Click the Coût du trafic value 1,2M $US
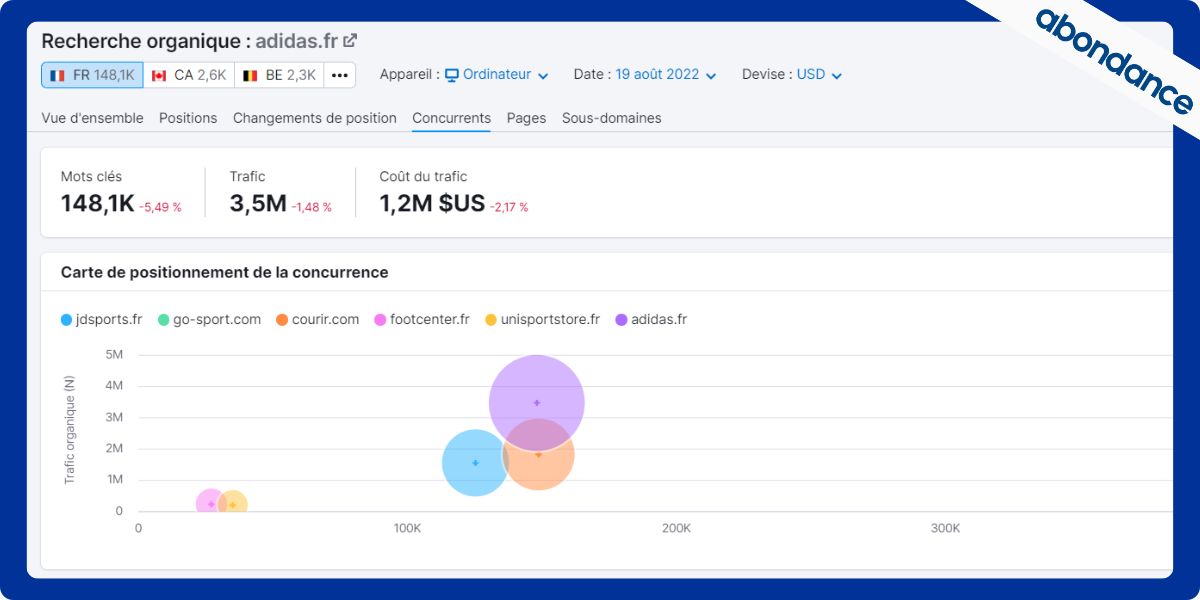 click(432, 204)
